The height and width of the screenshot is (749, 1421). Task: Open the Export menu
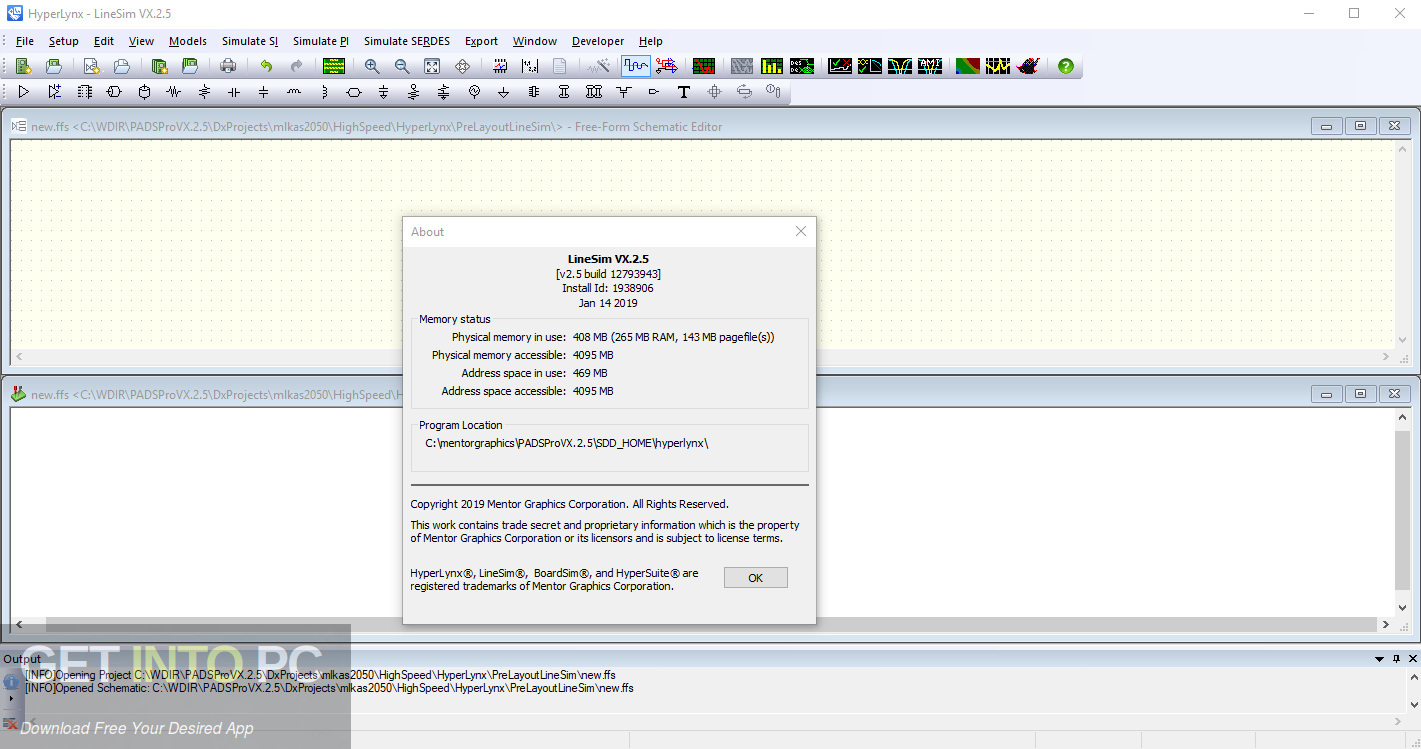coord(481,41)
